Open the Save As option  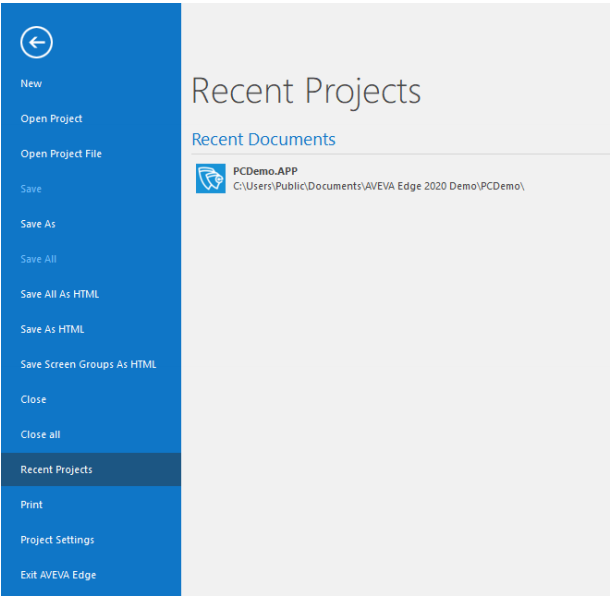pos(38,224)
